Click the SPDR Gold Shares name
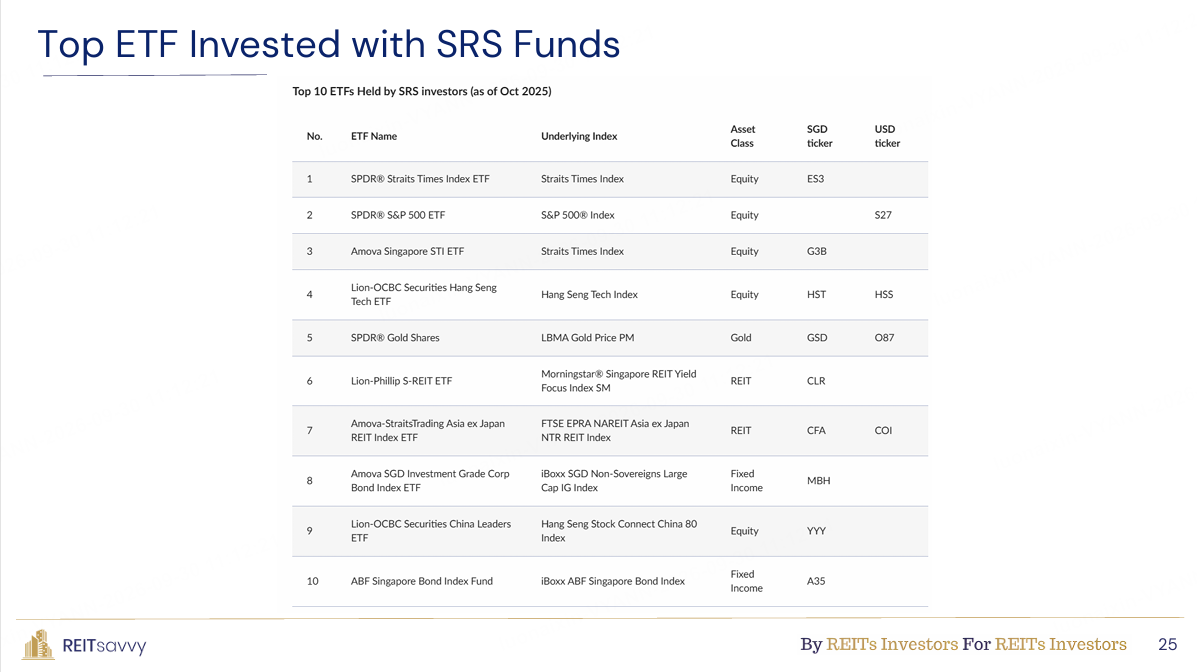The height and width of the screenshot is (672, 1197). [x=395, y=338]
